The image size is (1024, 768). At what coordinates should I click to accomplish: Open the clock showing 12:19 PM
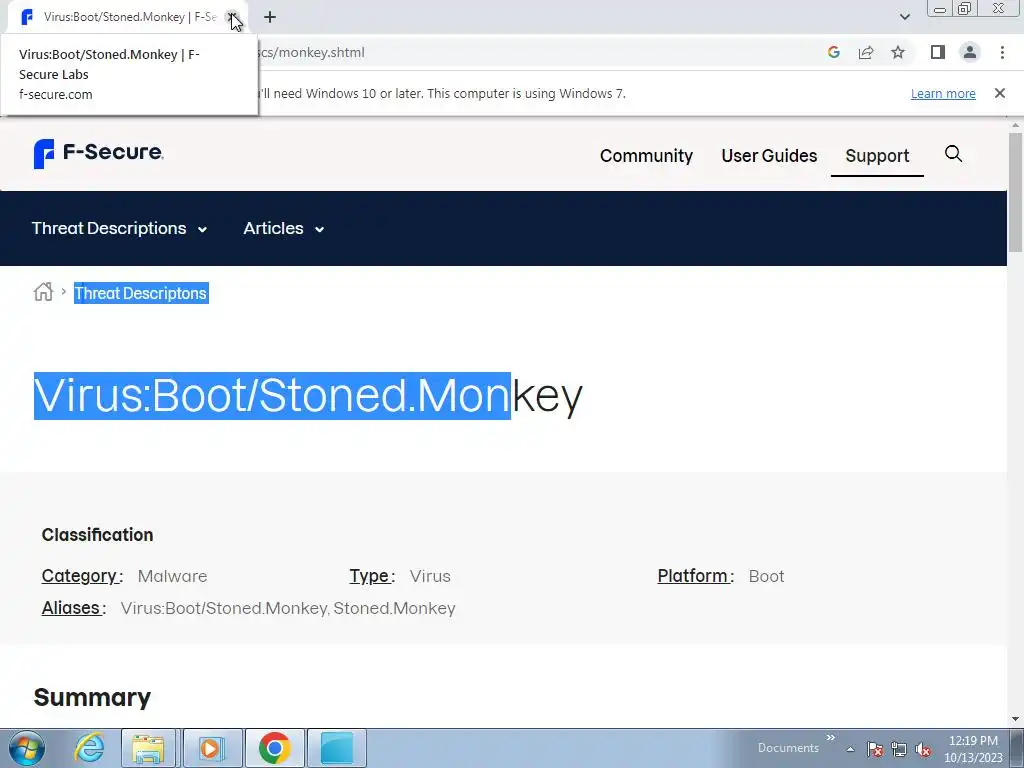(973, 749)
